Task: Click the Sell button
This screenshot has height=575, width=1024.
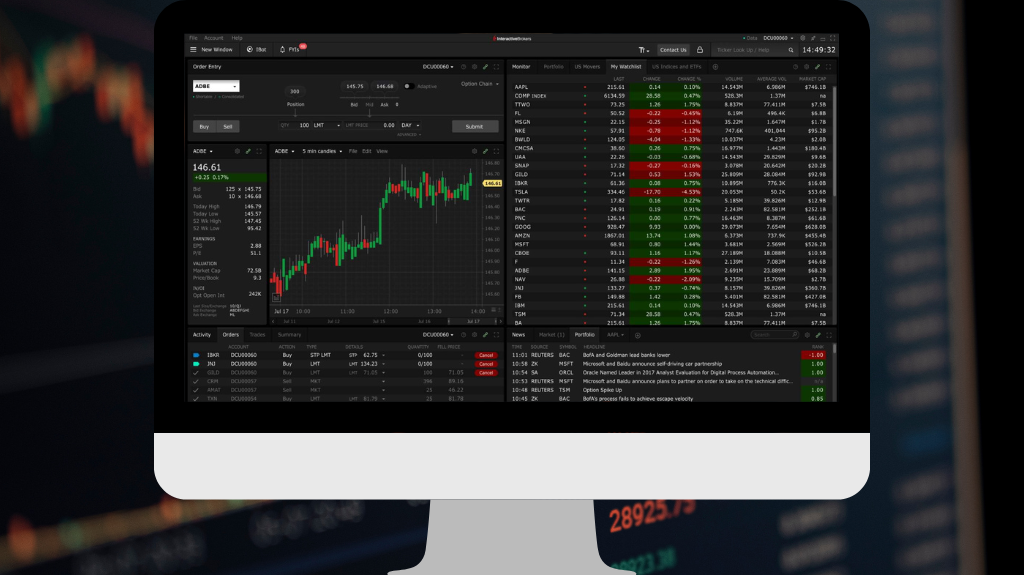Action: coord(228,127)
